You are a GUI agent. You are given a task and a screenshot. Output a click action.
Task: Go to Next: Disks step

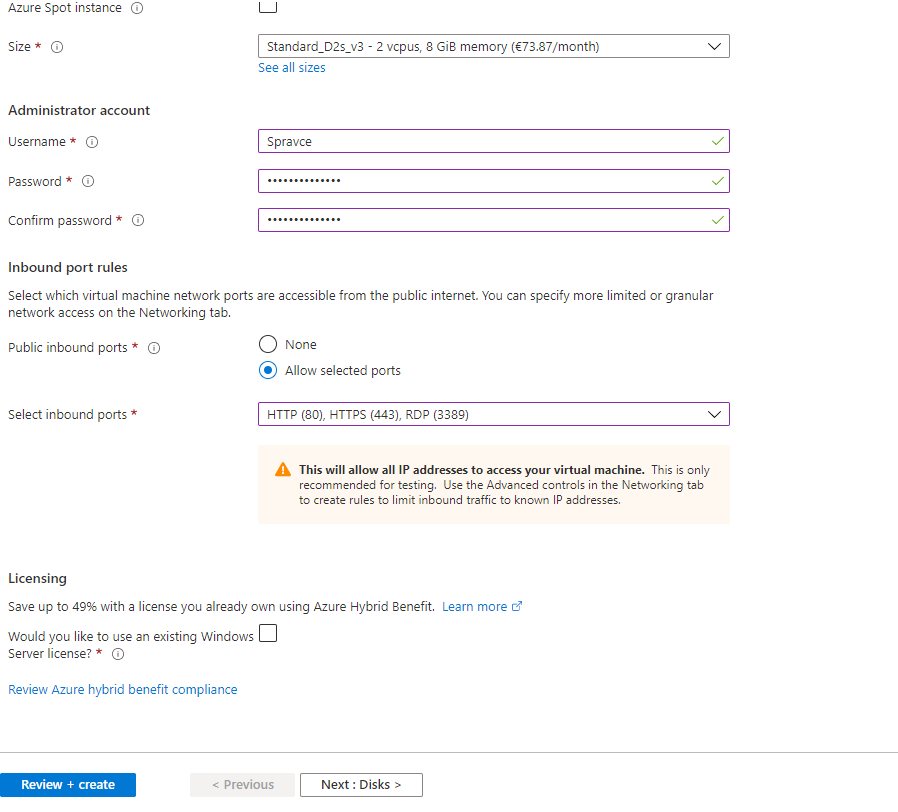pos(361,785)
